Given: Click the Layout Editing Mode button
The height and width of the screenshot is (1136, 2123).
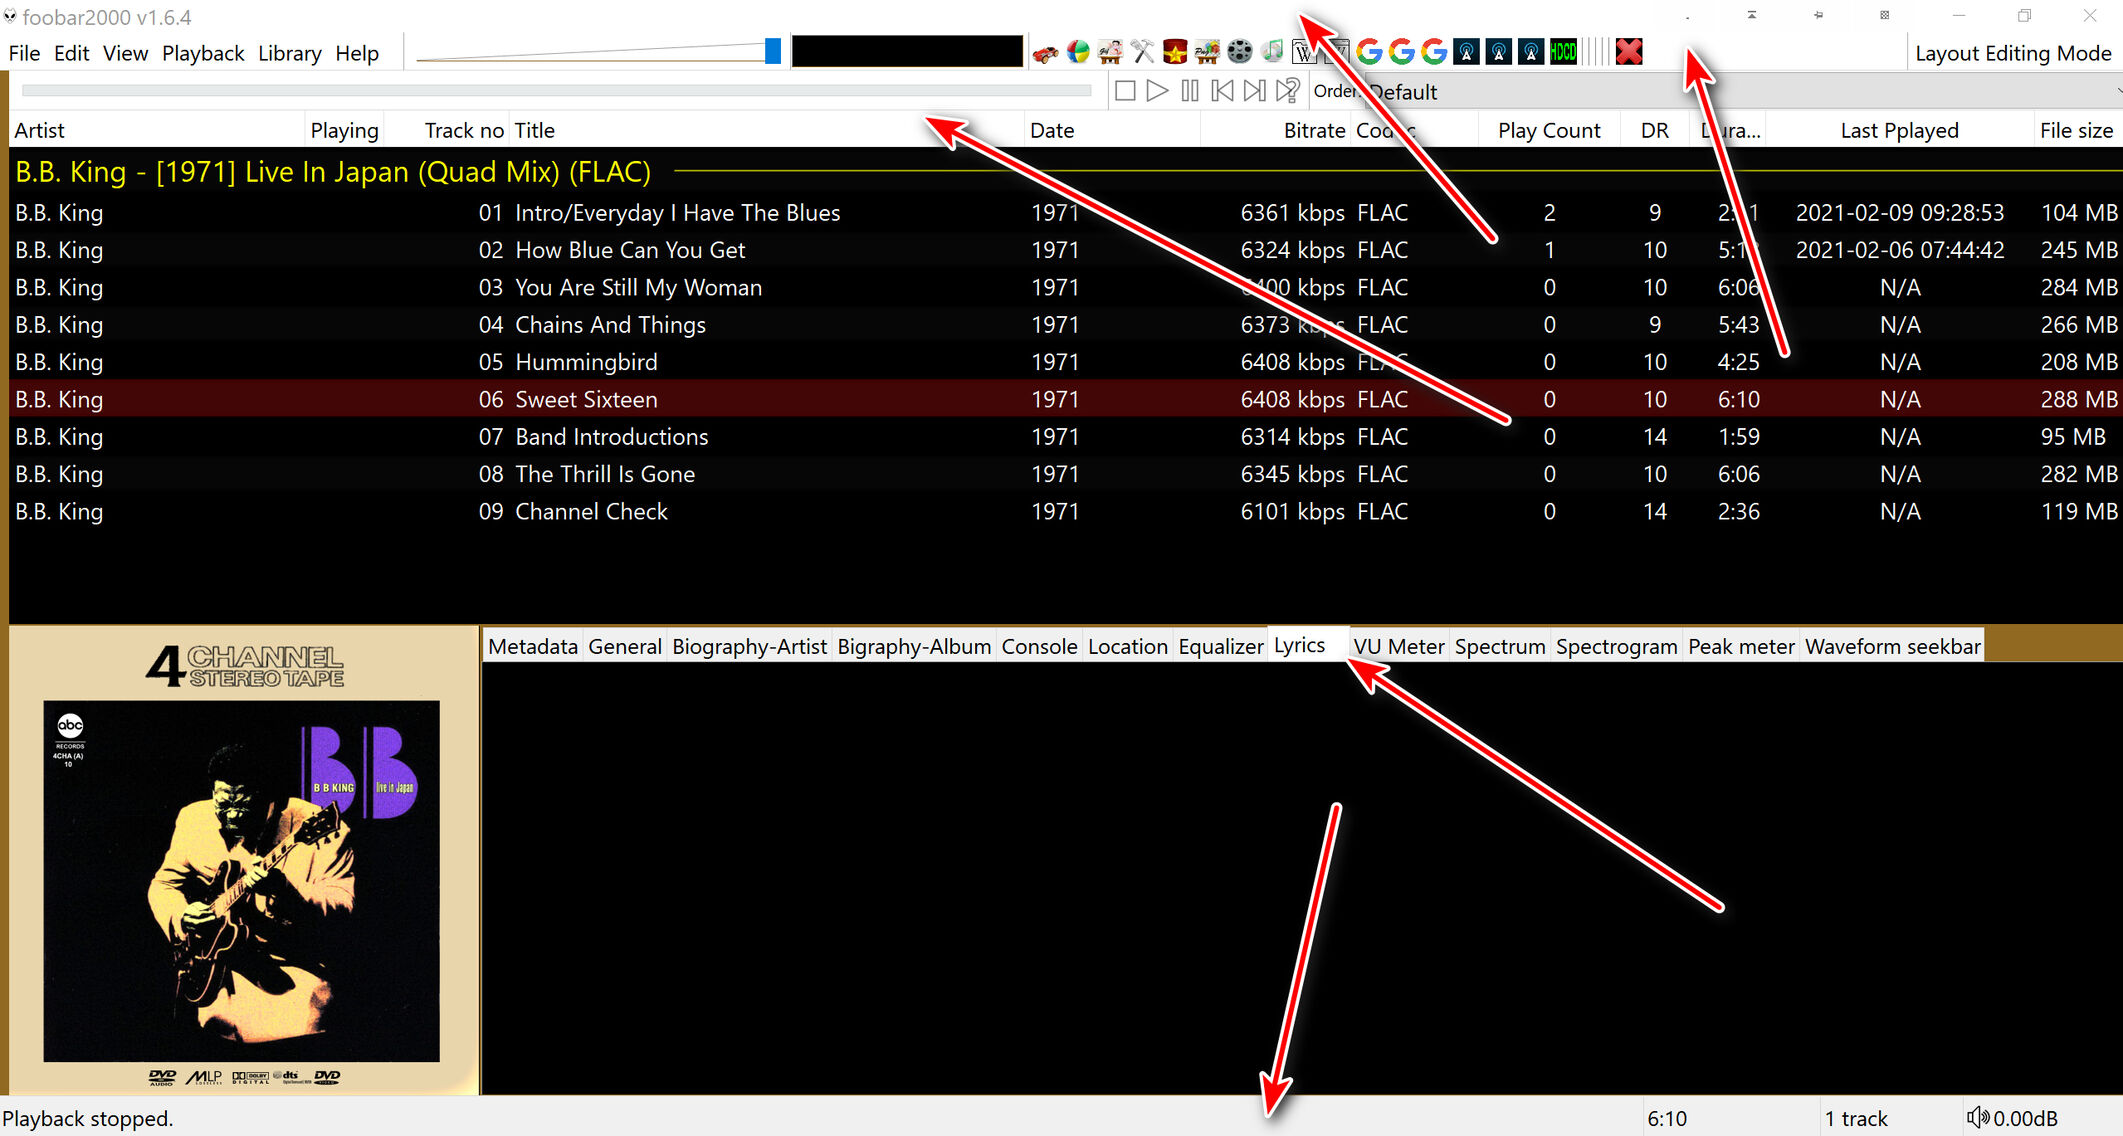Looking at the screenshot, I should pyautogui.click(x=2012, y=53).
